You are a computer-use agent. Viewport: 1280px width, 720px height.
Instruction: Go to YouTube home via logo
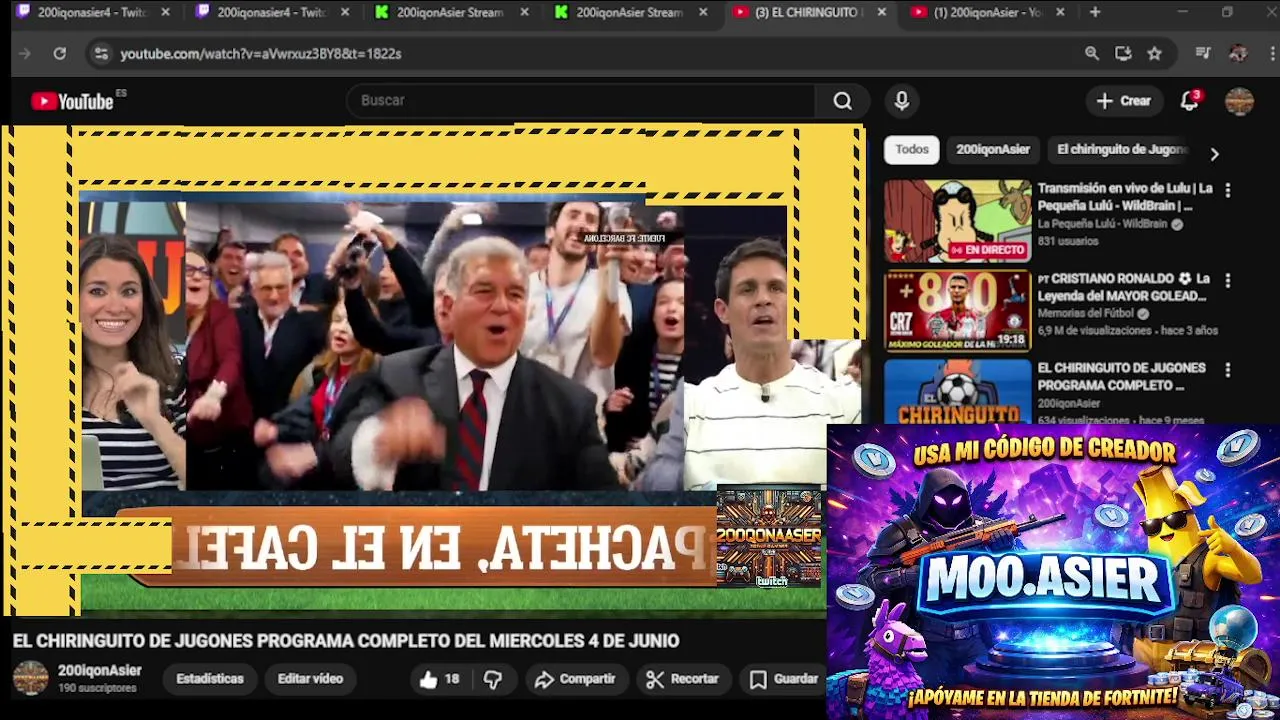pyautogui.click(x=72, y=101)
